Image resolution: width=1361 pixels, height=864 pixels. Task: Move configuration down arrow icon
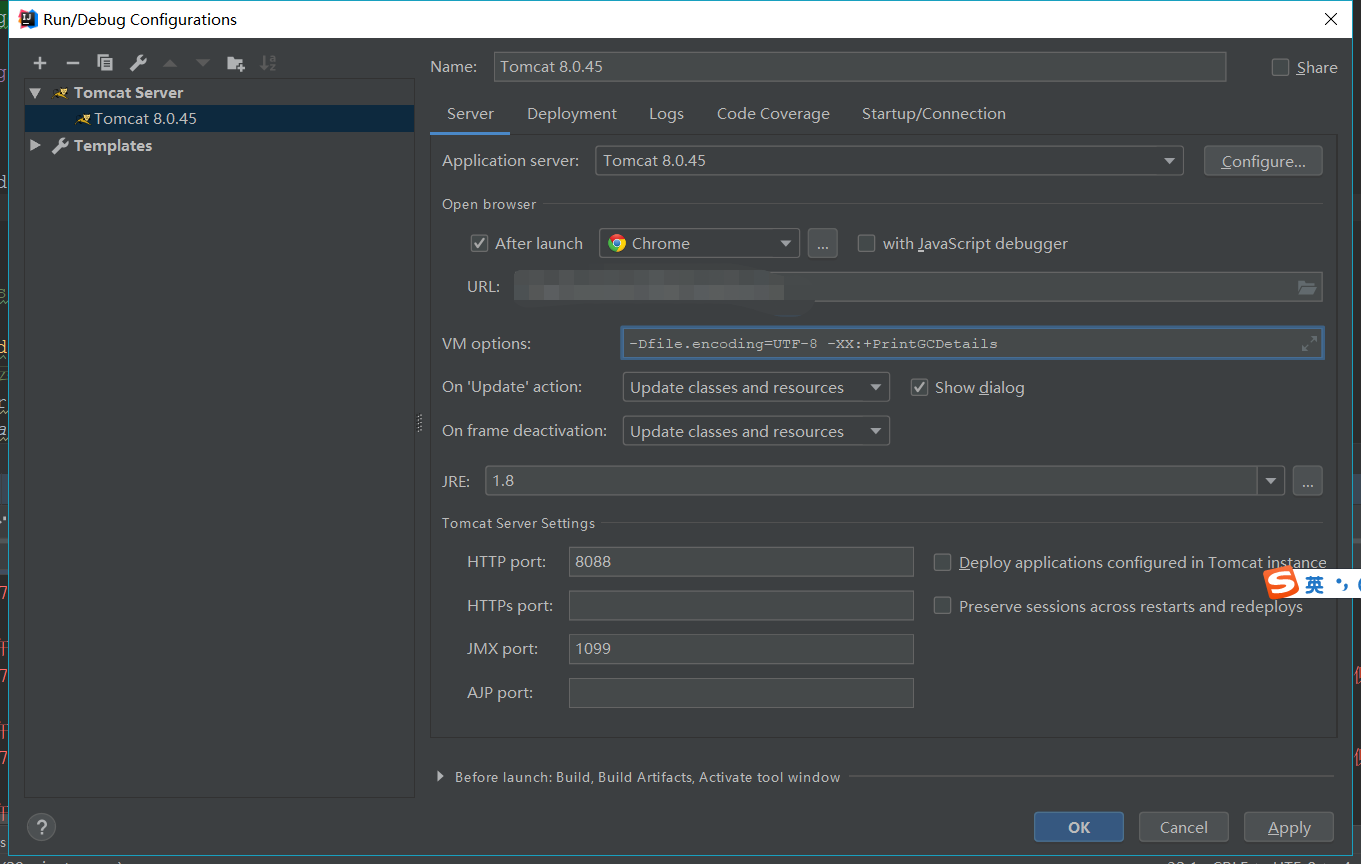[203, 63]
